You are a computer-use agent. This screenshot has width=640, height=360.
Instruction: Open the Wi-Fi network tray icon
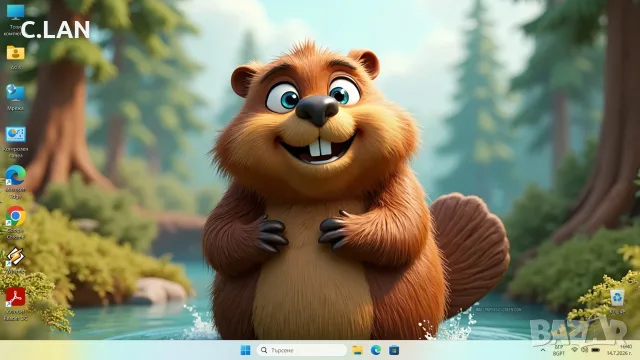pyautogui.click(x=574, y=350)
